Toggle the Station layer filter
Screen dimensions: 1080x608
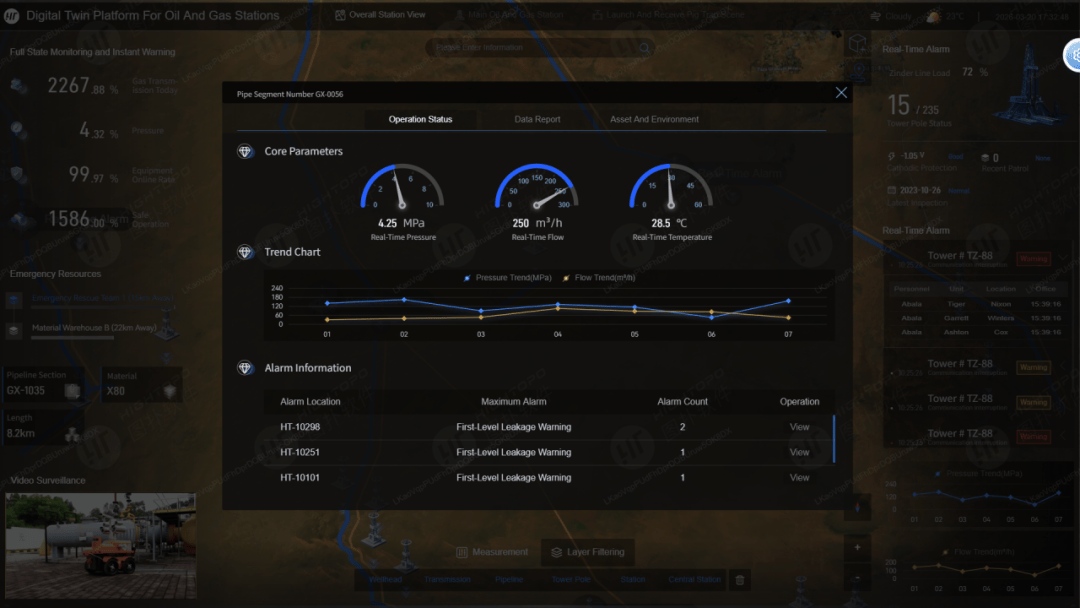(x=633, y=580)
